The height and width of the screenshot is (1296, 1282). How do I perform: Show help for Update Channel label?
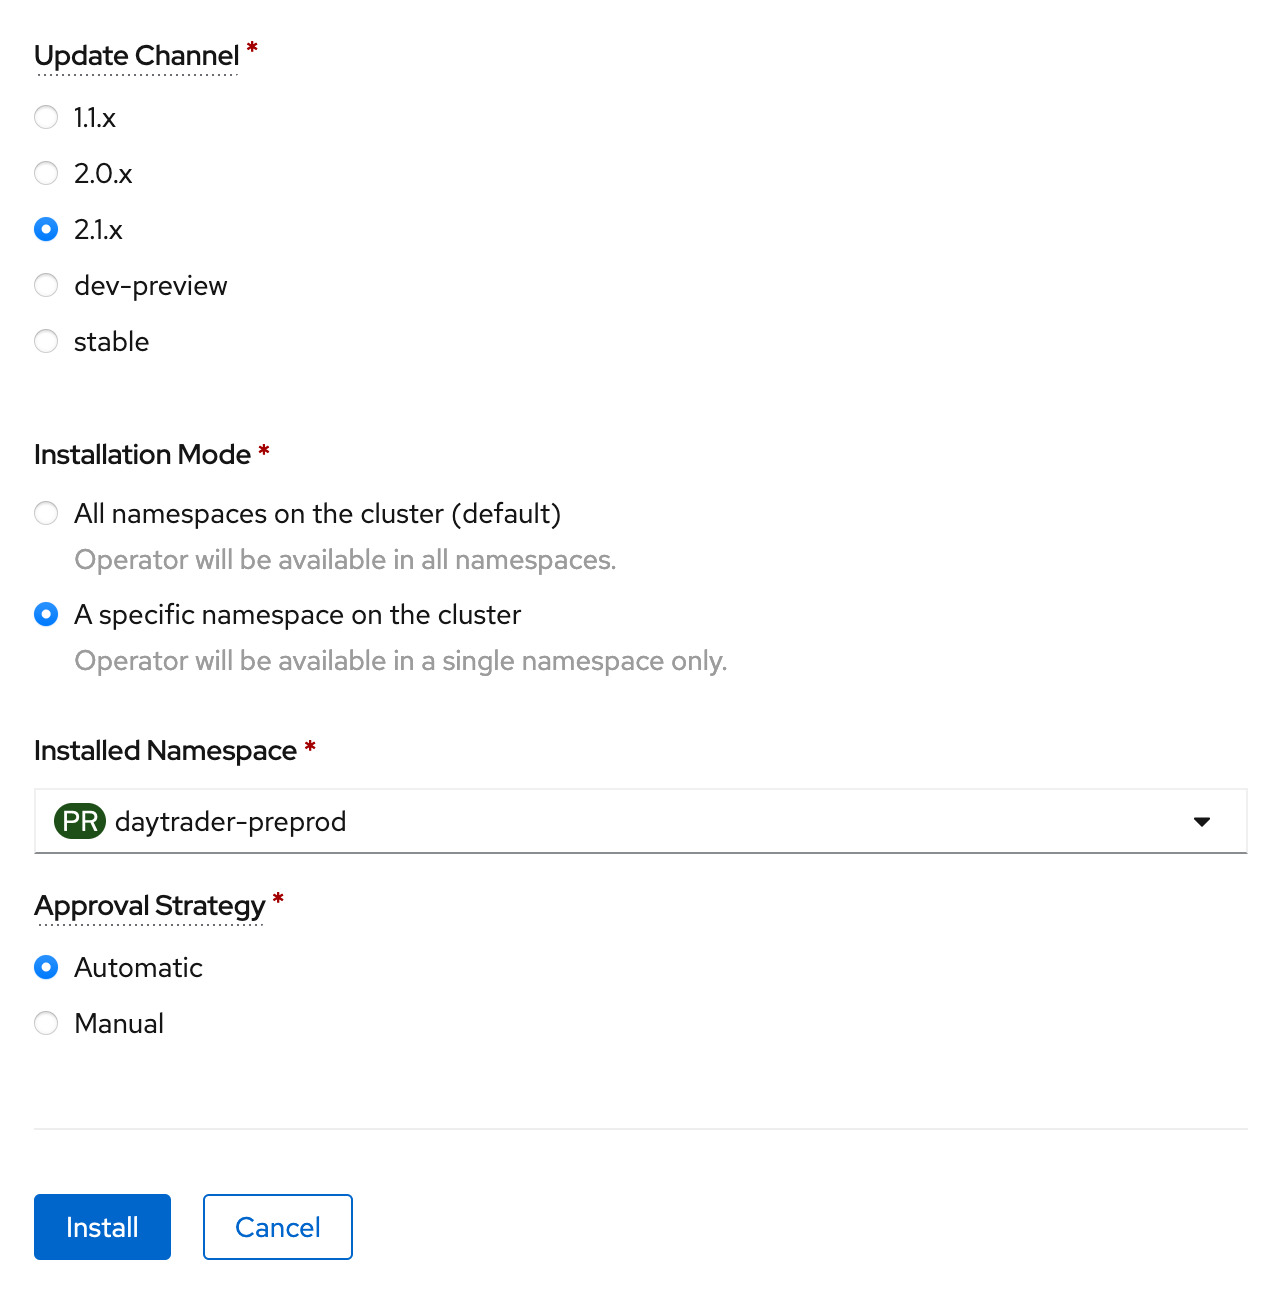pos(136,56)
